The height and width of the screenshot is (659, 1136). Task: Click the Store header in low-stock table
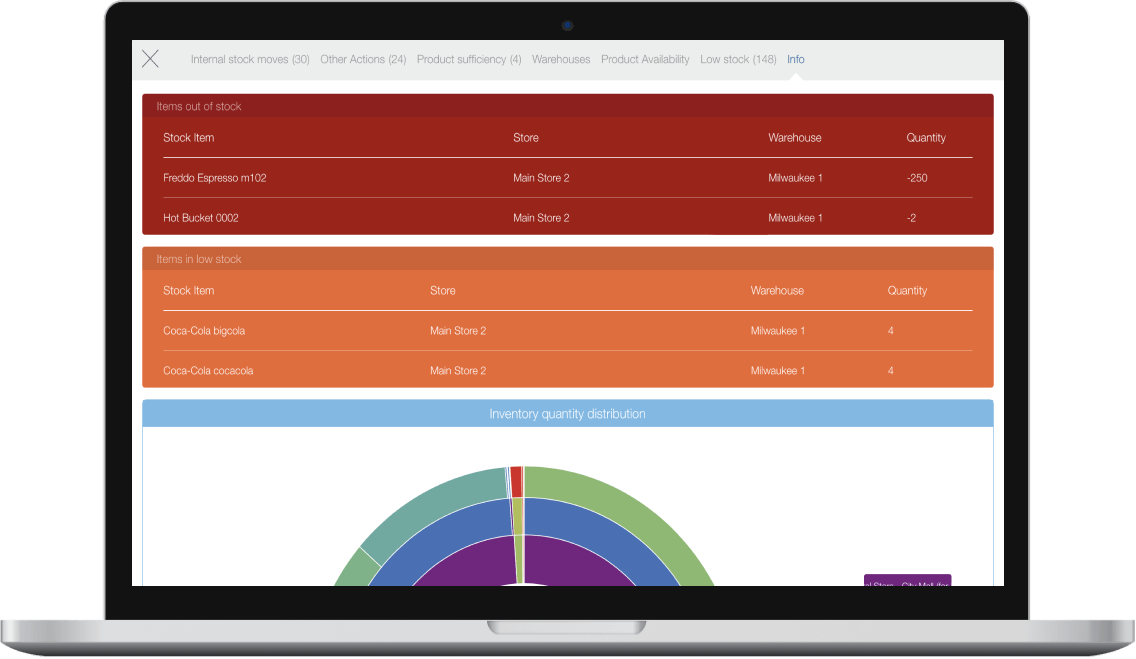tap(442, 290)
